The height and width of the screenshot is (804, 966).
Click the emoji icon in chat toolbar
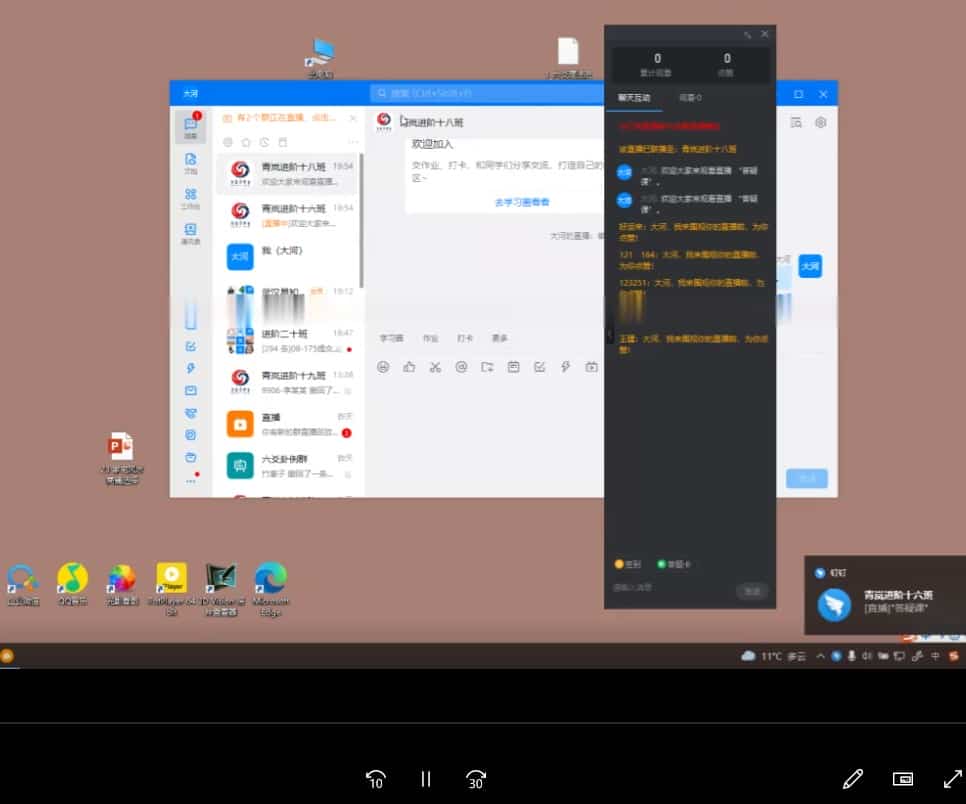(x=383, y=367)
